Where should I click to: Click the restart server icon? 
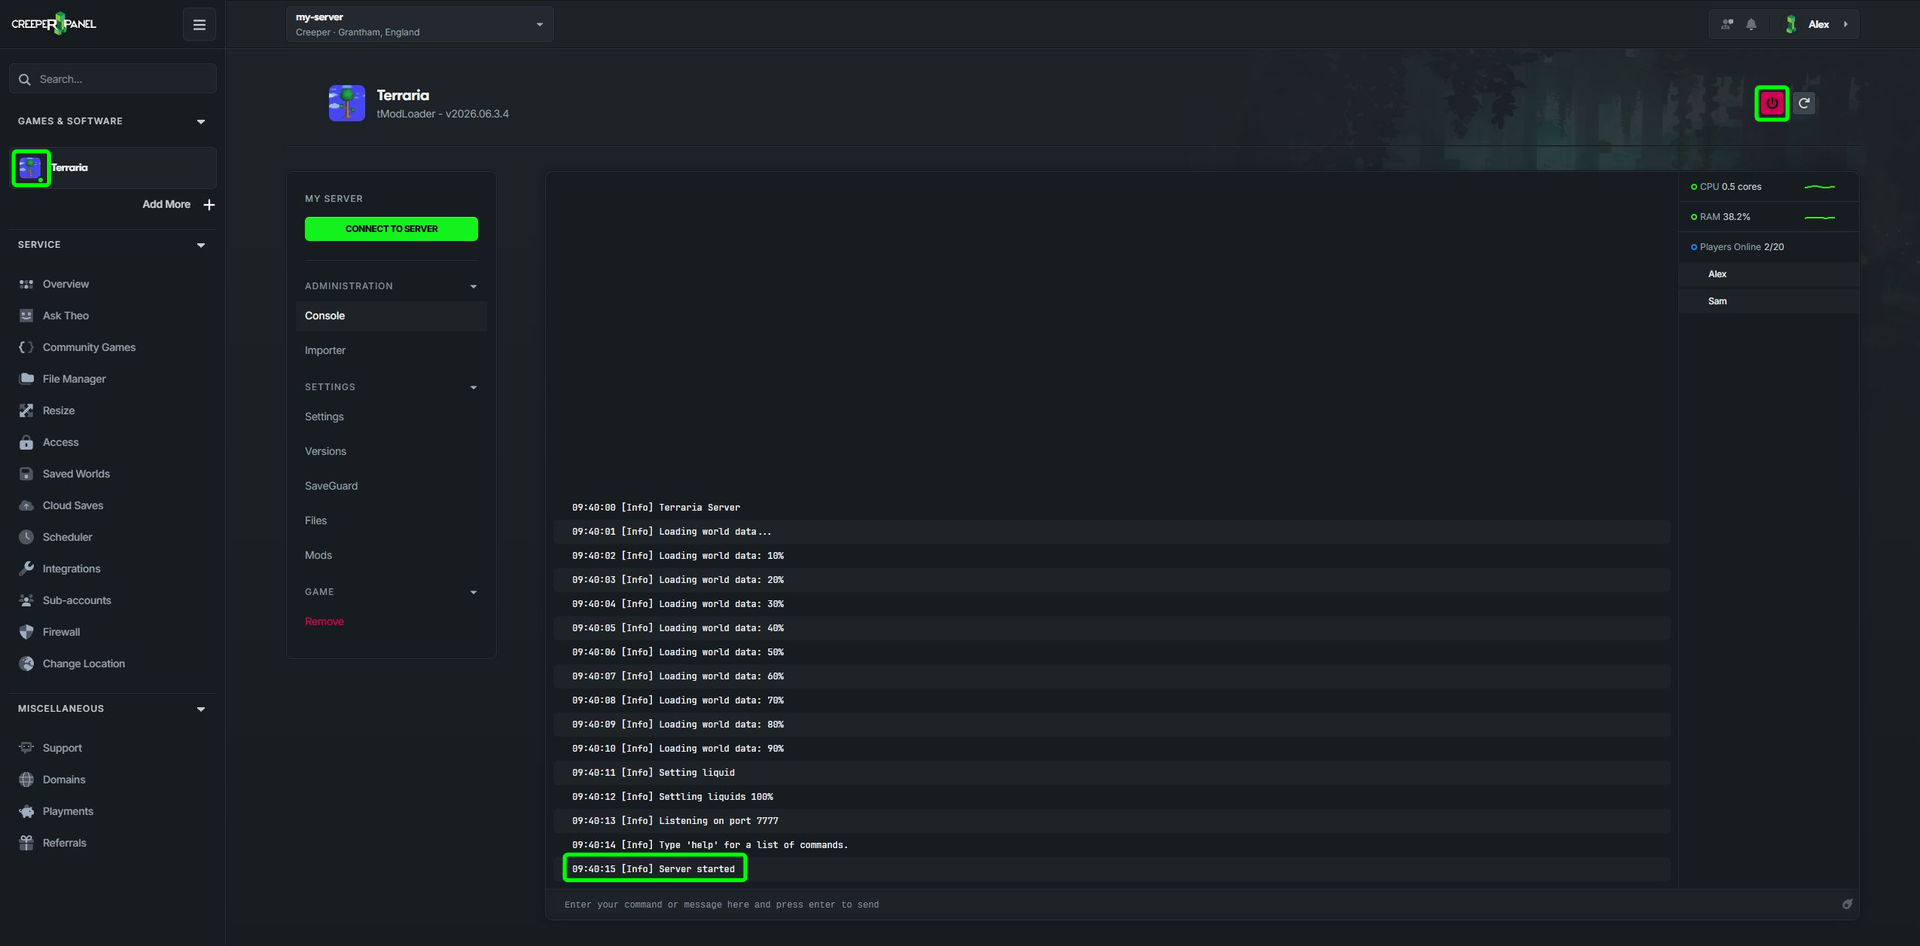click(1804, 103)
